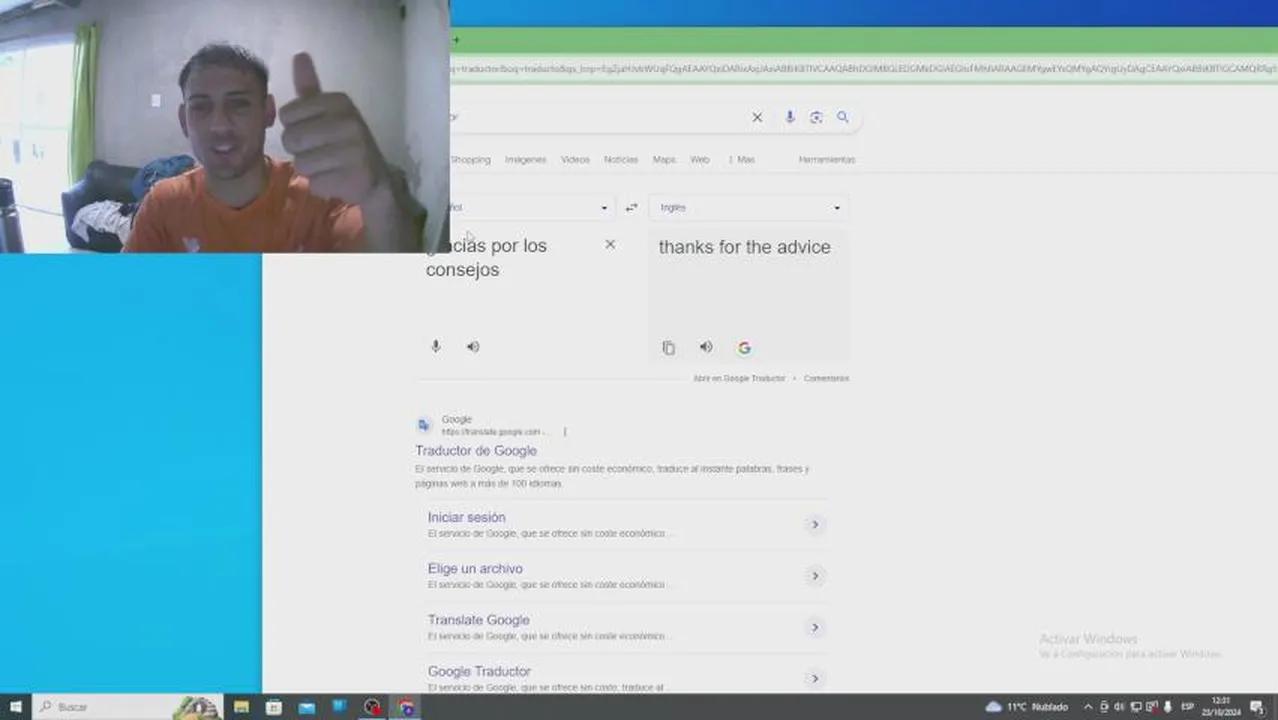
Task: Open the taskbar clock and calendar
Action: 1220,707
